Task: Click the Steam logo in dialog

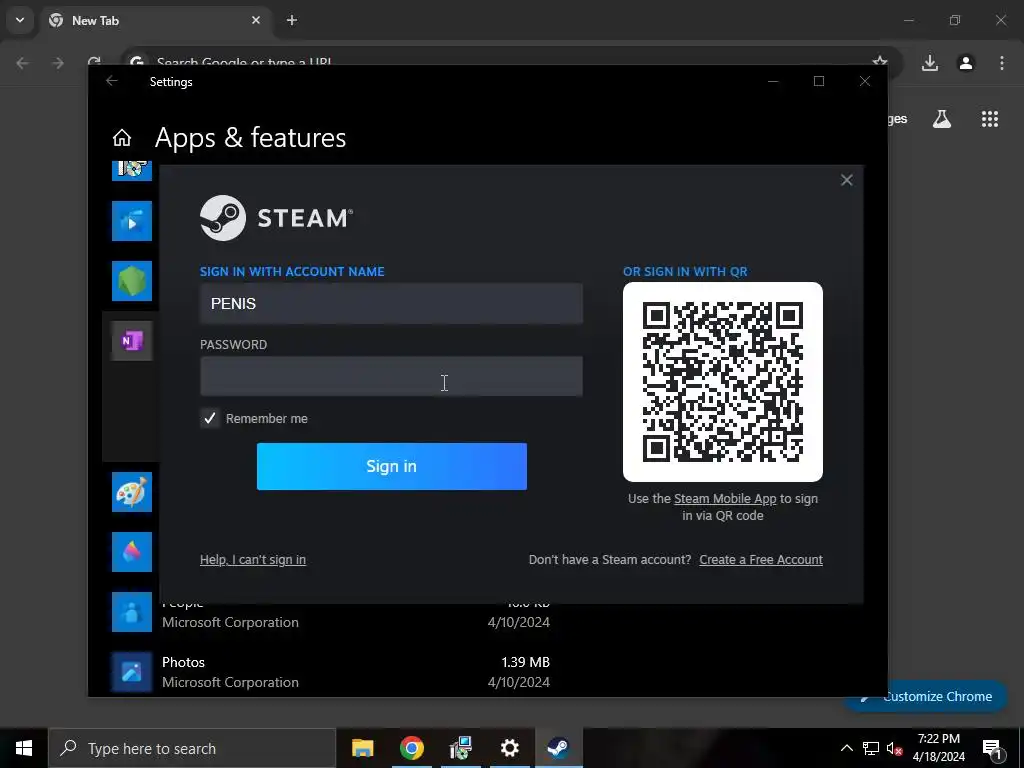Action: [276, 218]
